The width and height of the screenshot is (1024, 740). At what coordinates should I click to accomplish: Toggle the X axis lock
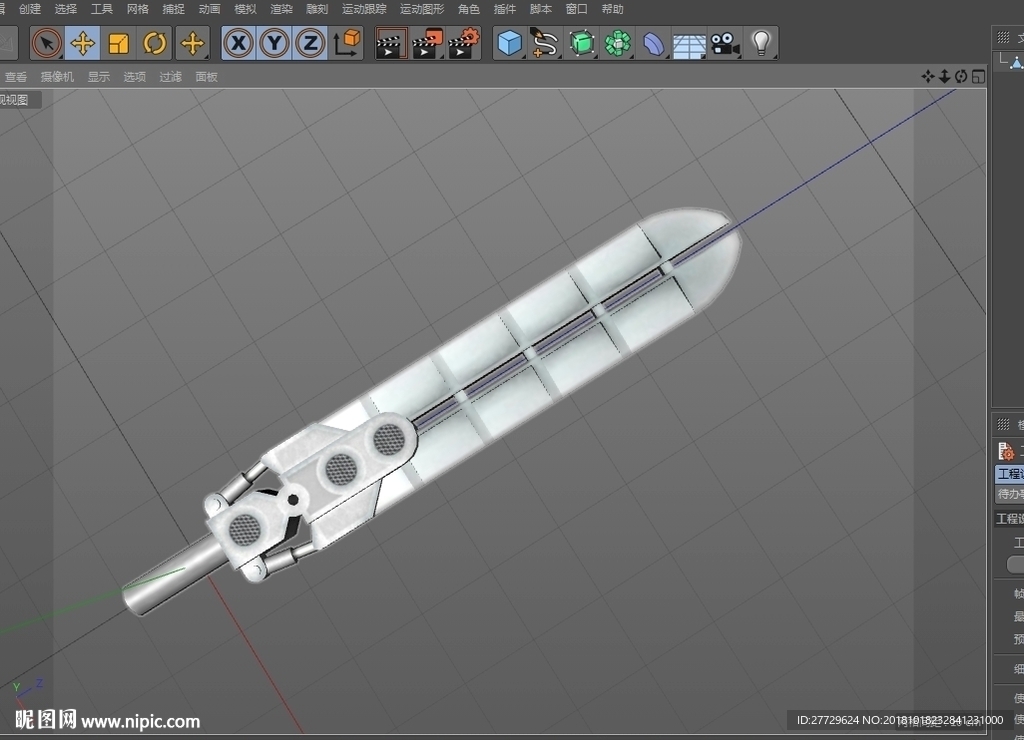tap(238, 44)
